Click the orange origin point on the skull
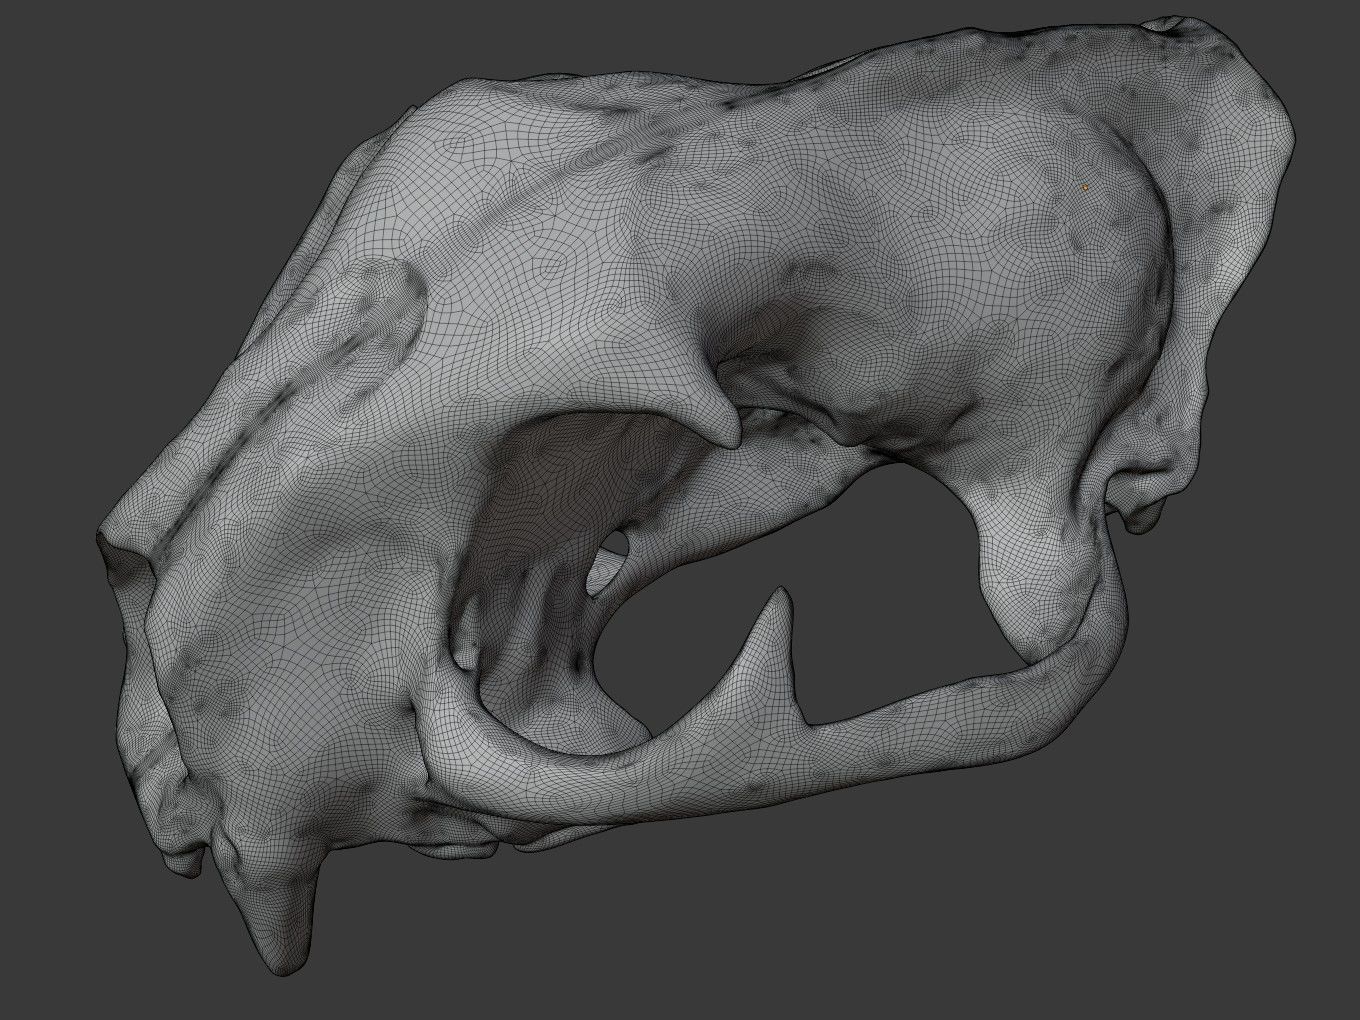The width and height of the screenshot is (1360, 1020). tap(1085, 186)
